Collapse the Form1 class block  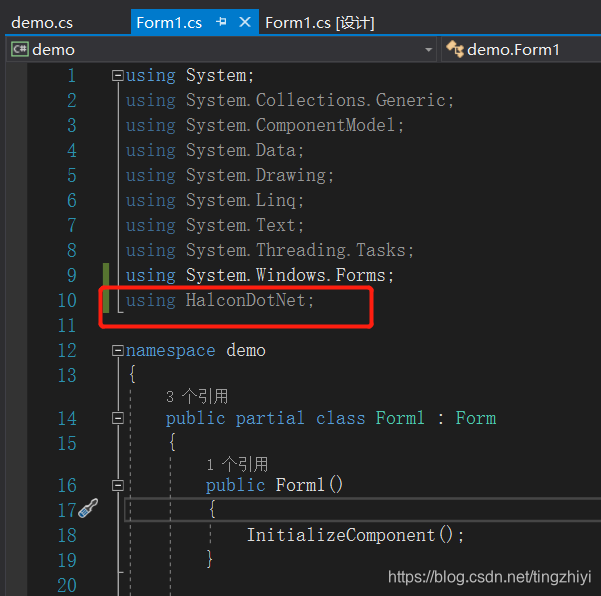pyautogui.click(x=117, y=418)
